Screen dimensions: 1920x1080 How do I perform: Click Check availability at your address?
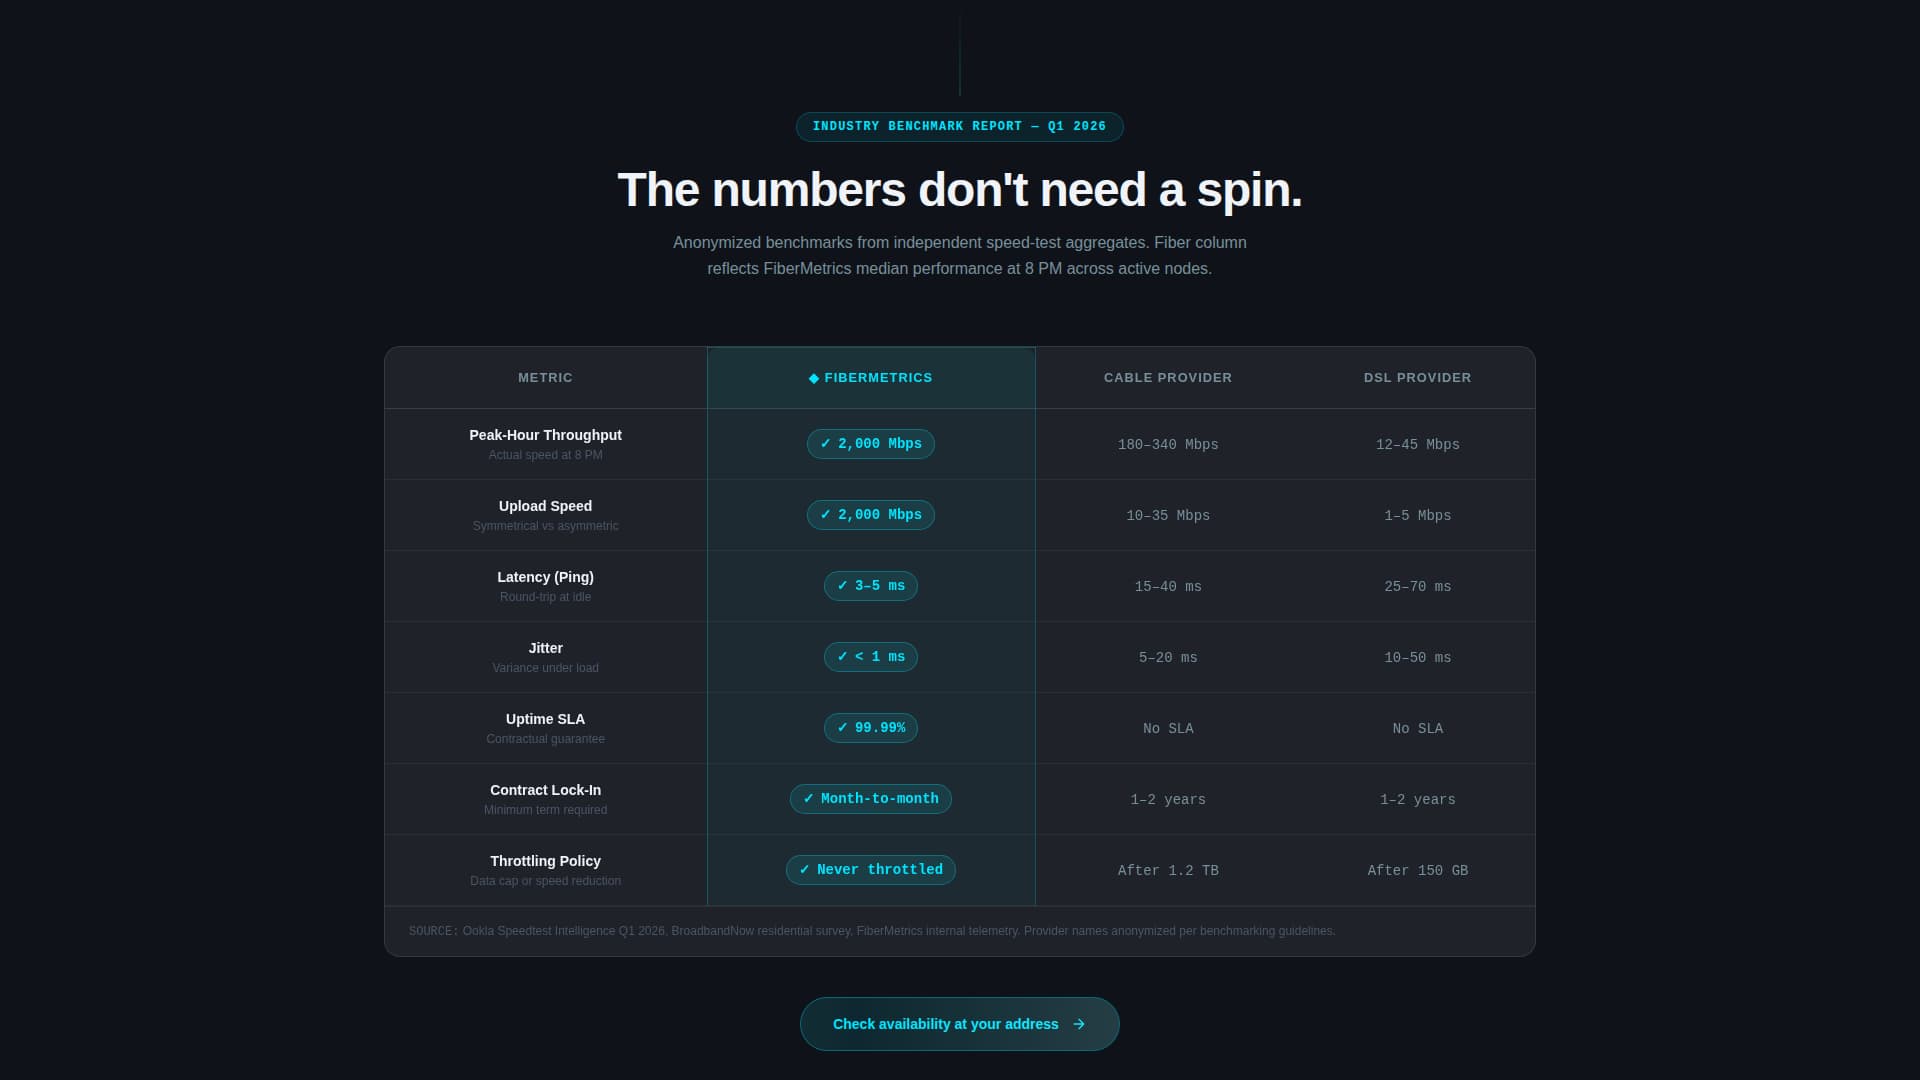tap(946, 1024)
